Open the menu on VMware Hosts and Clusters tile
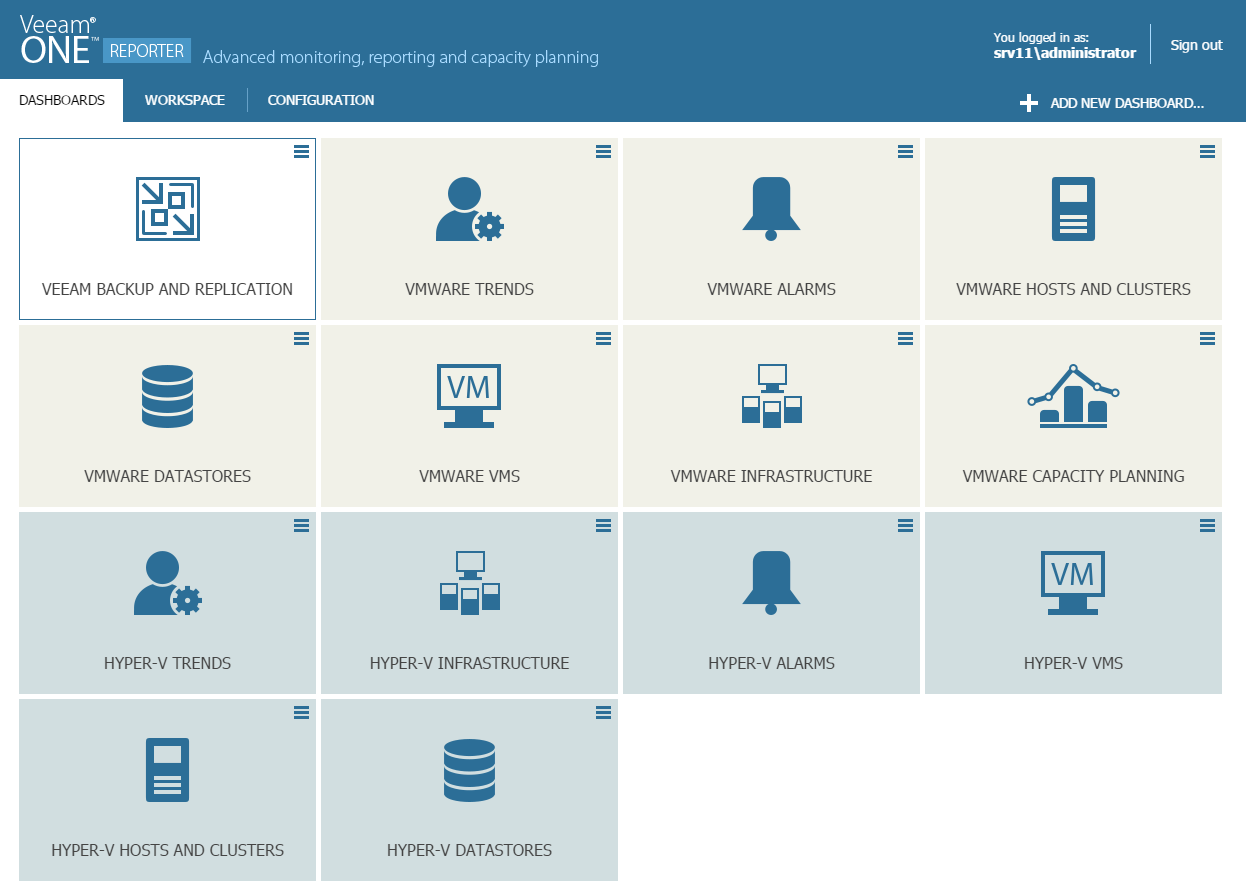 click(x=1207, y=151)
